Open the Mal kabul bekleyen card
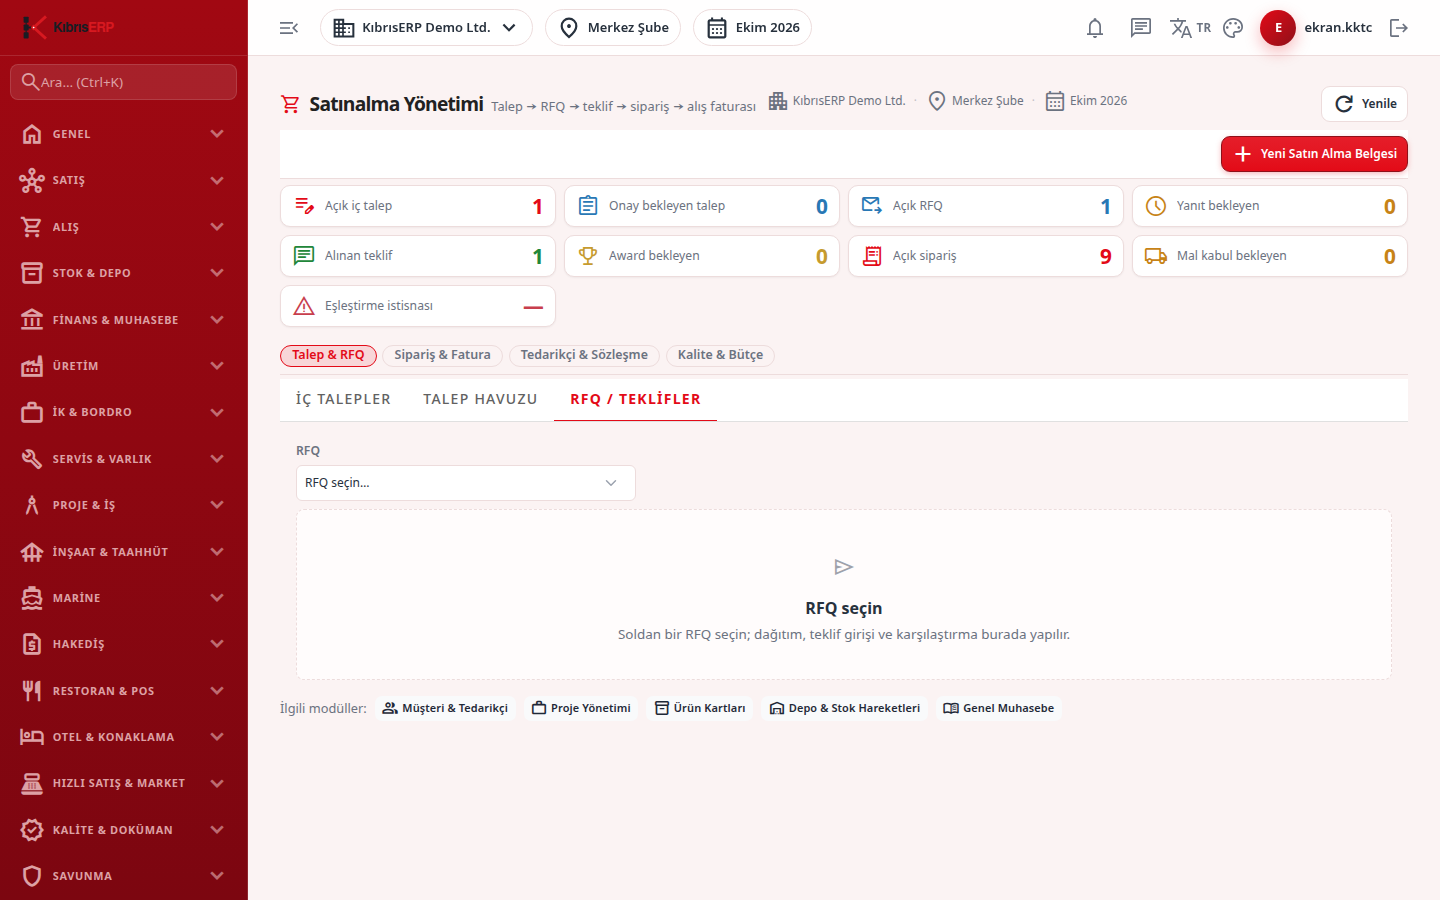This screenshot has width=1440, height=900. click(1270, 256)
